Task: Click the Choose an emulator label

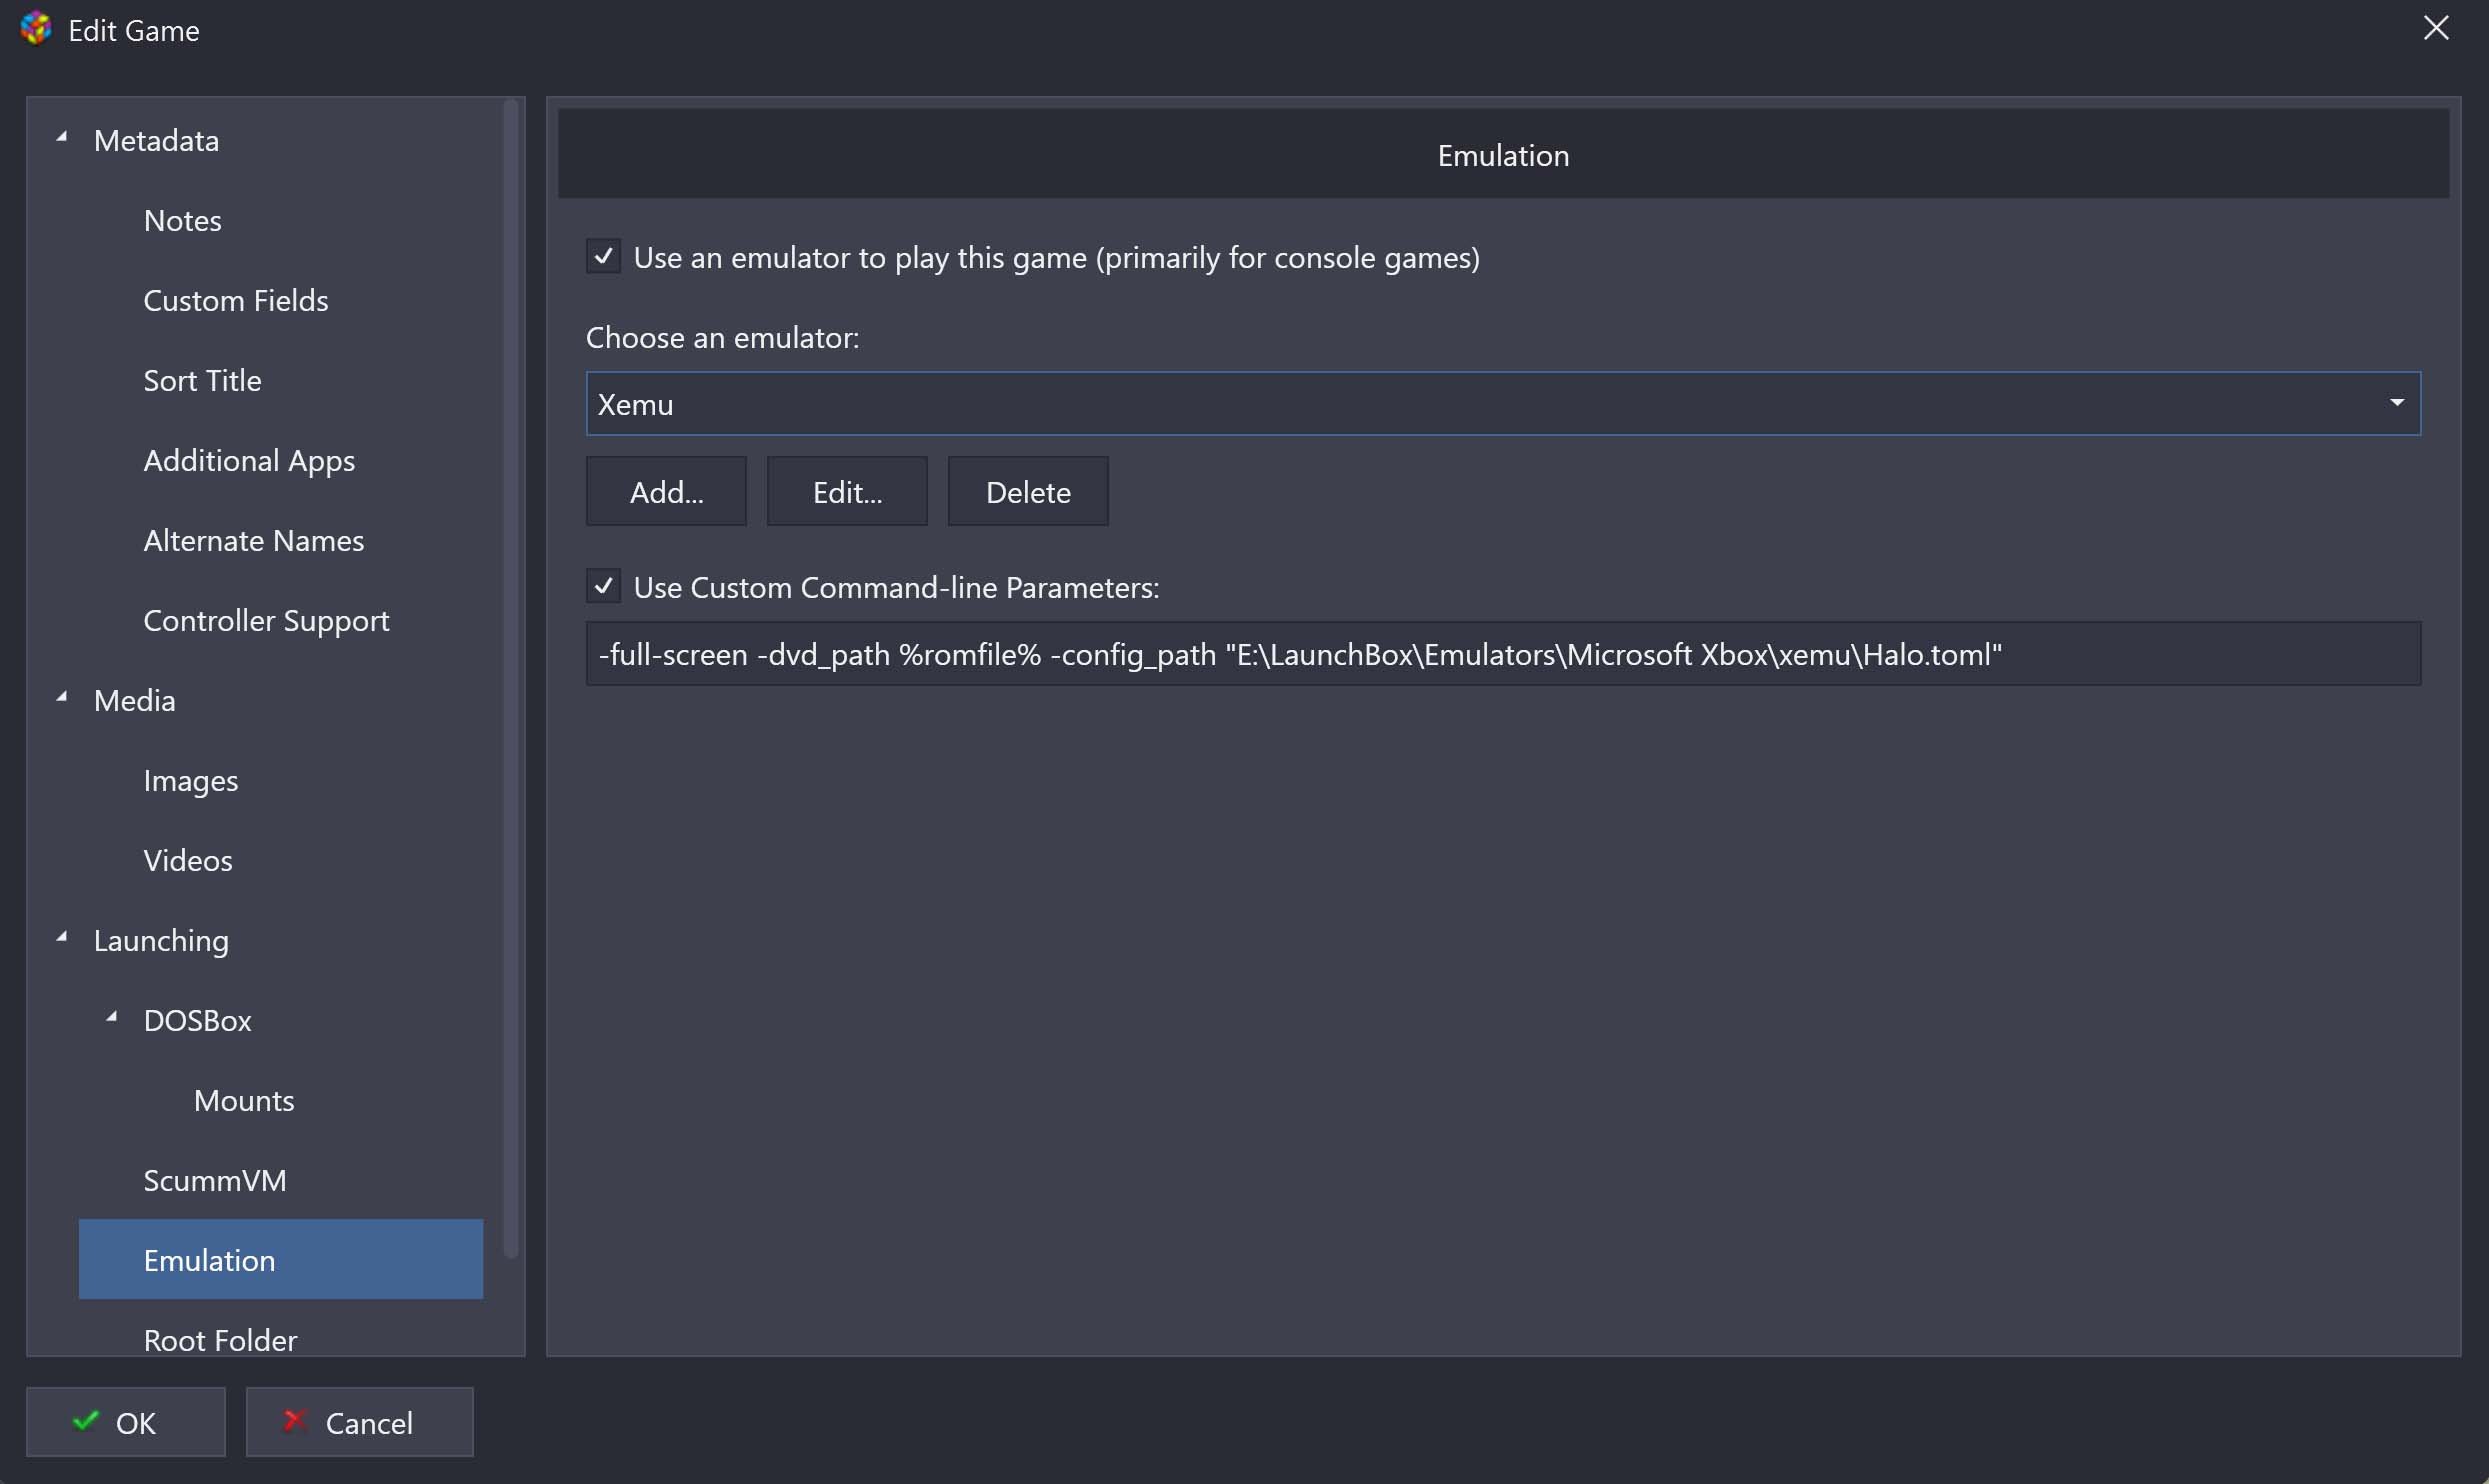Action: pos(722,338)
